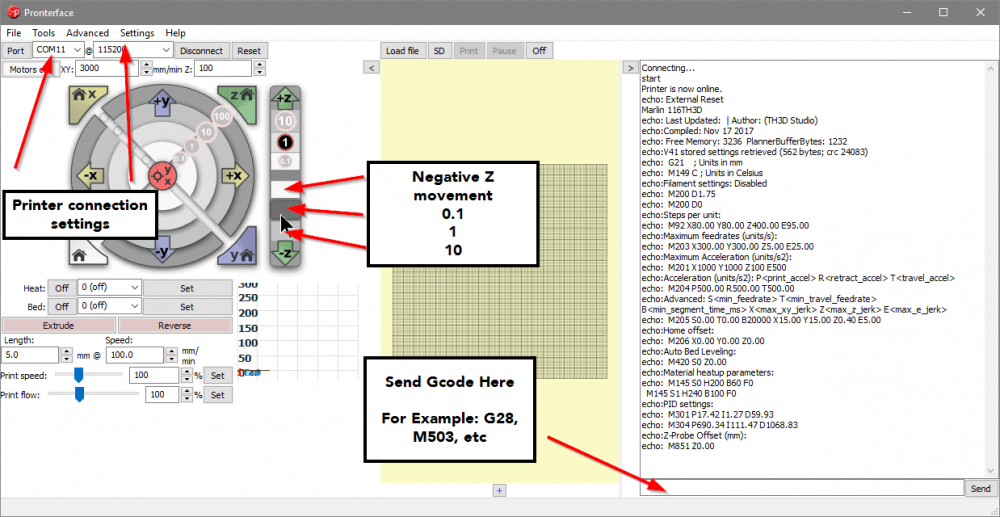Click the Z feedrate spinner arrows
This screenshot has height=517, width=1000.
tap(260, 69)
